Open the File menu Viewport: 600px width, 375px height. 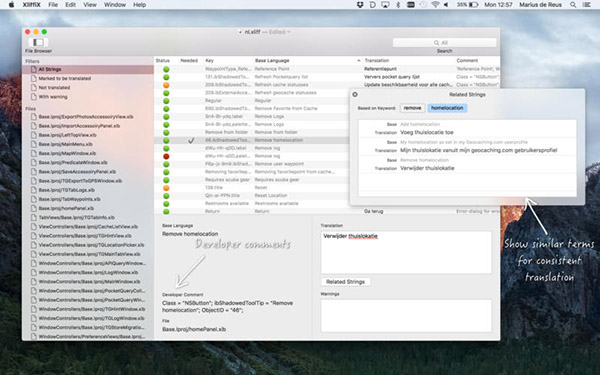[x=53, y=5]
